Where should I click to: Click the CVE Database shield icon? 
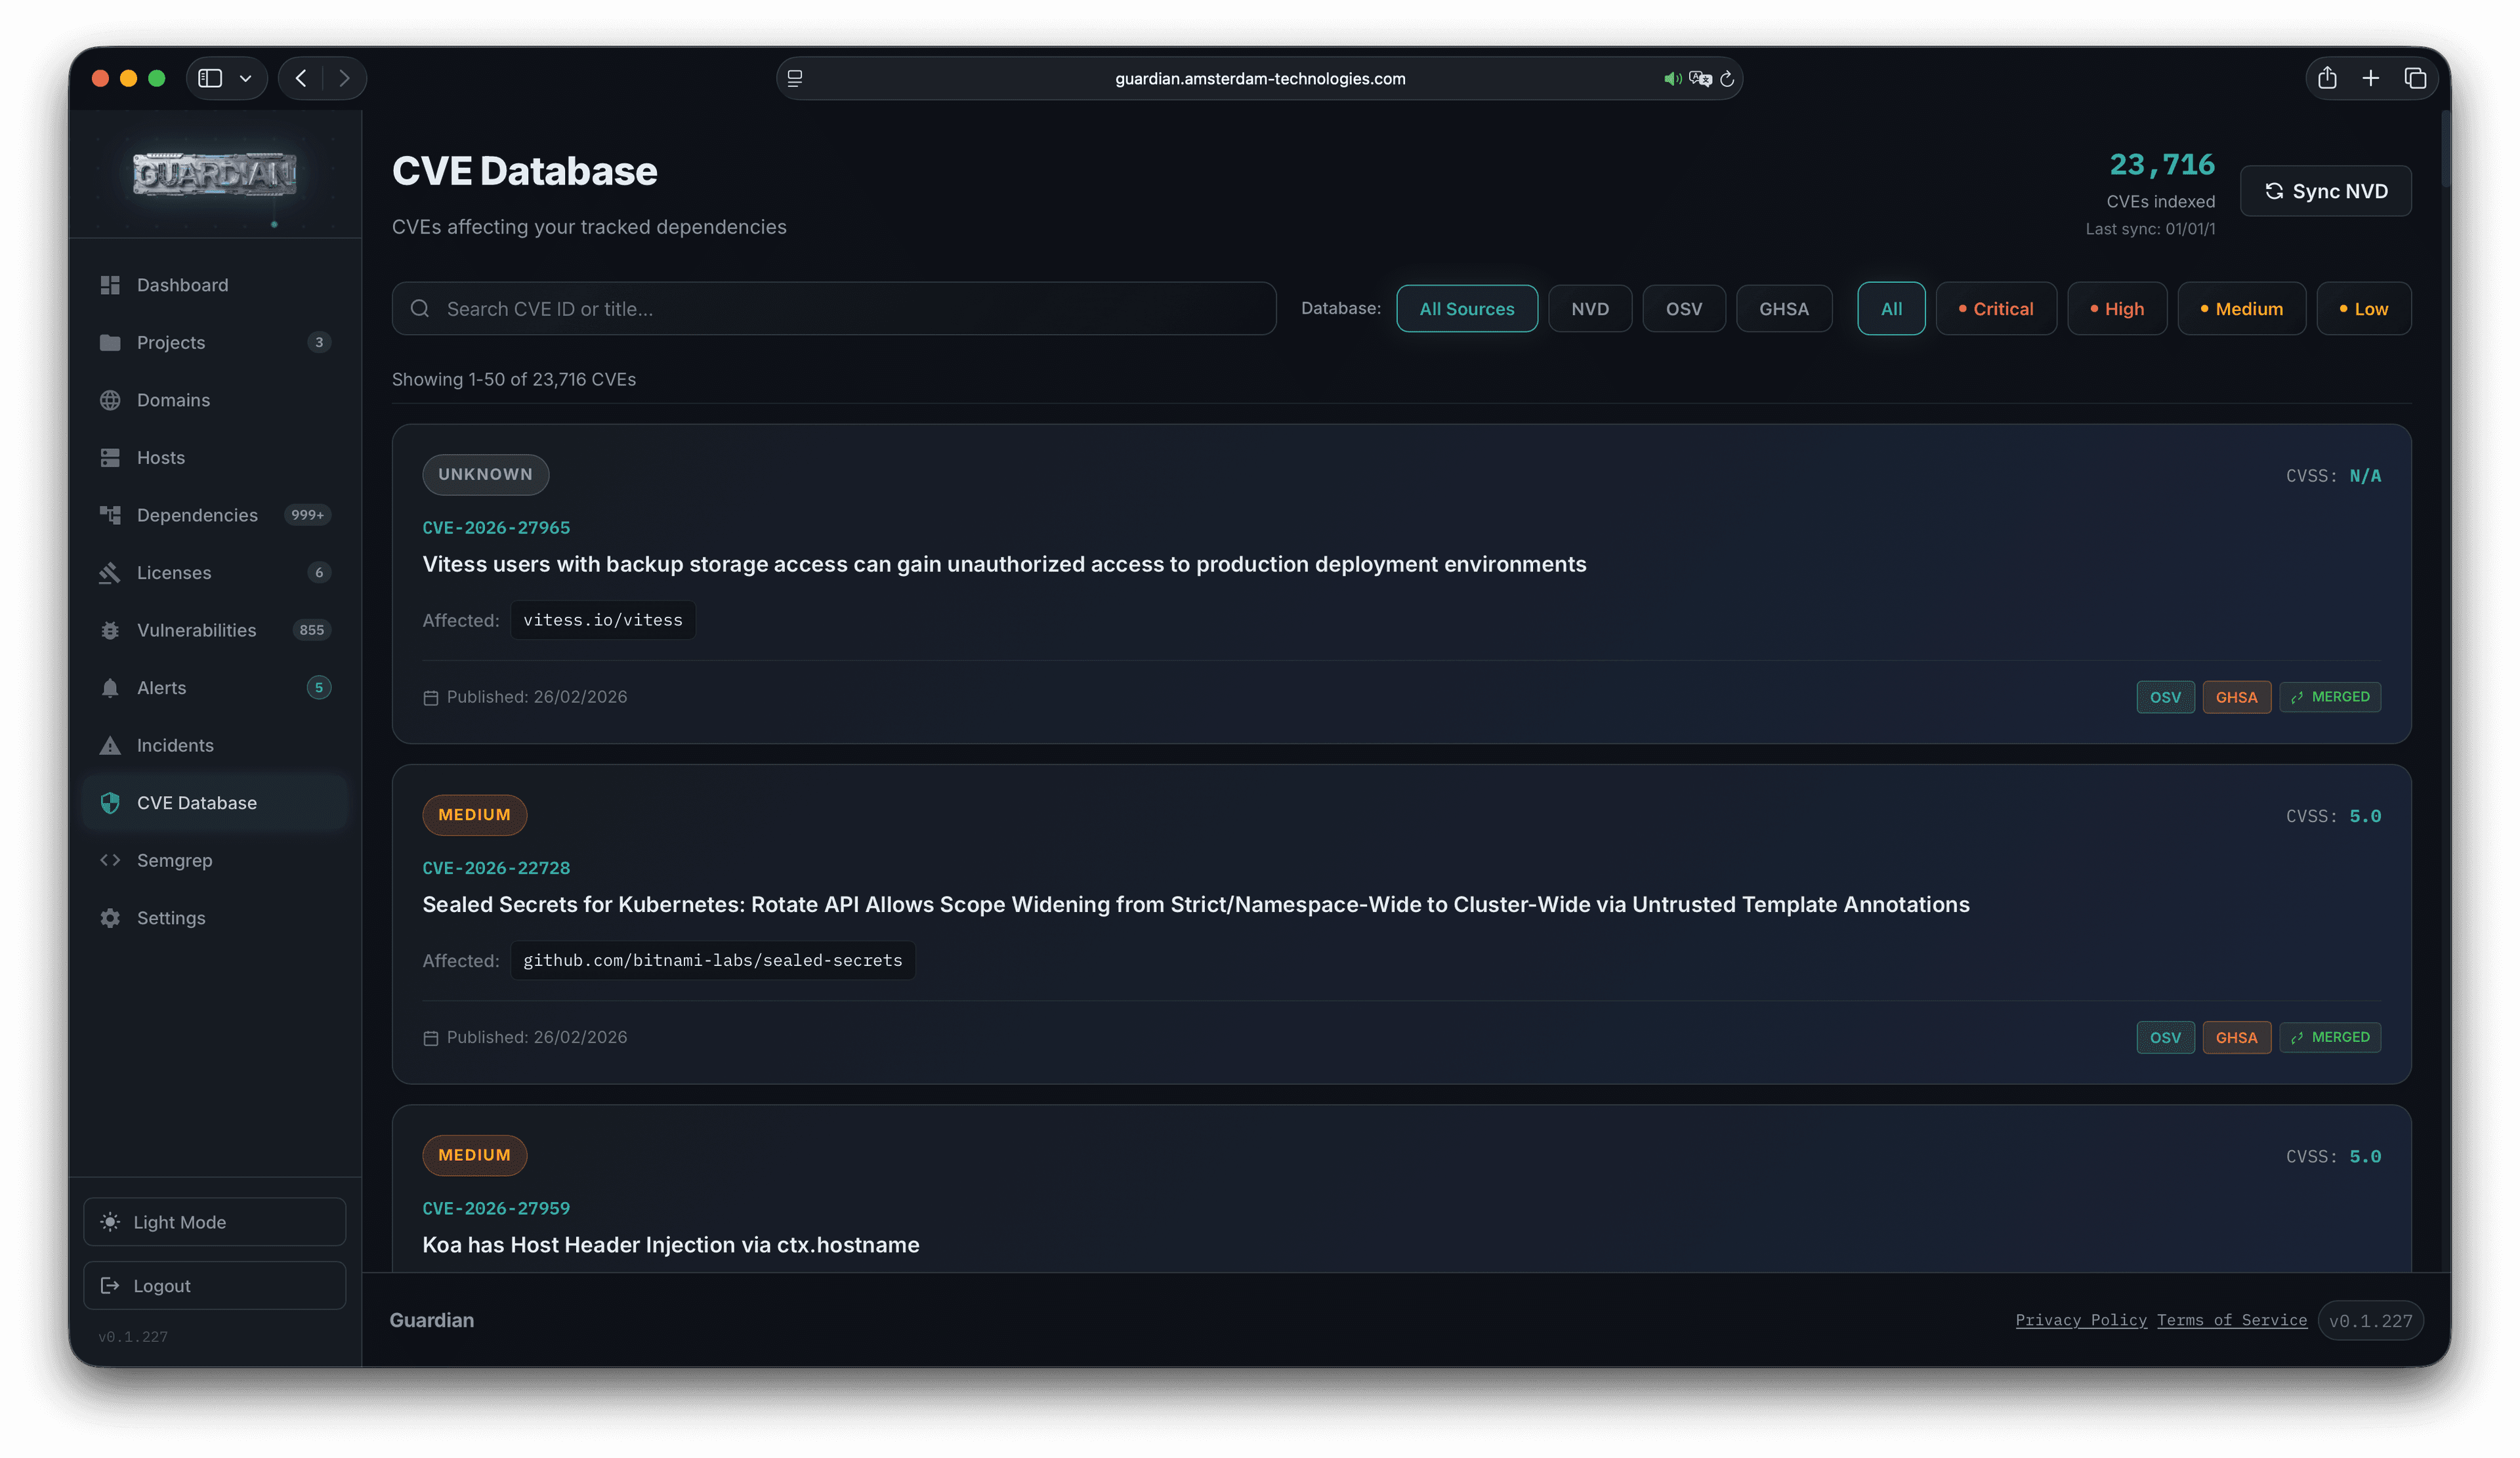pyautogui.click(x=110, y=803)
